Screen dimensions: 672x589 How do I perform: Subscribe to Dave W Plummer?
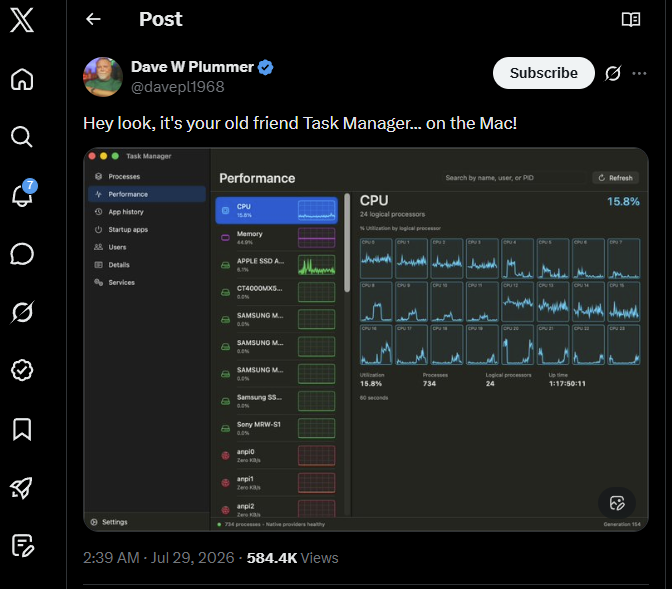[x=543, y=73]
